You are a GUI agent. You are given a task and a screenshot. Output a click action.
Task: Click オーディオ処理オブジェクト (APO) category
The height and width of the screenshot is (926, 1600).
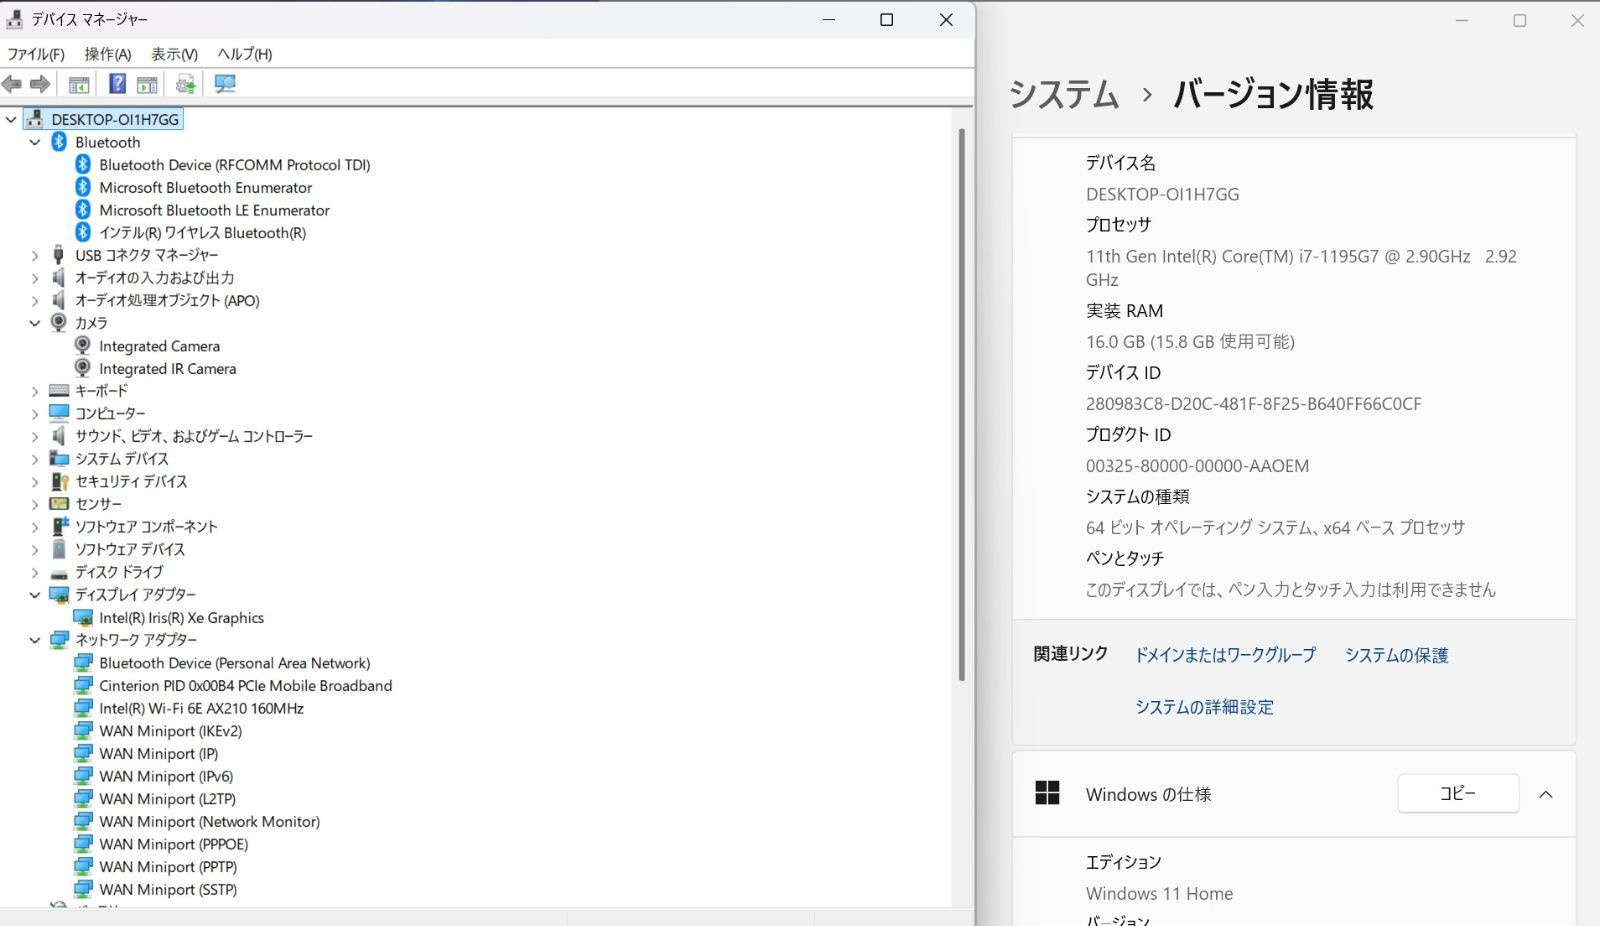[x=167, y=301]
